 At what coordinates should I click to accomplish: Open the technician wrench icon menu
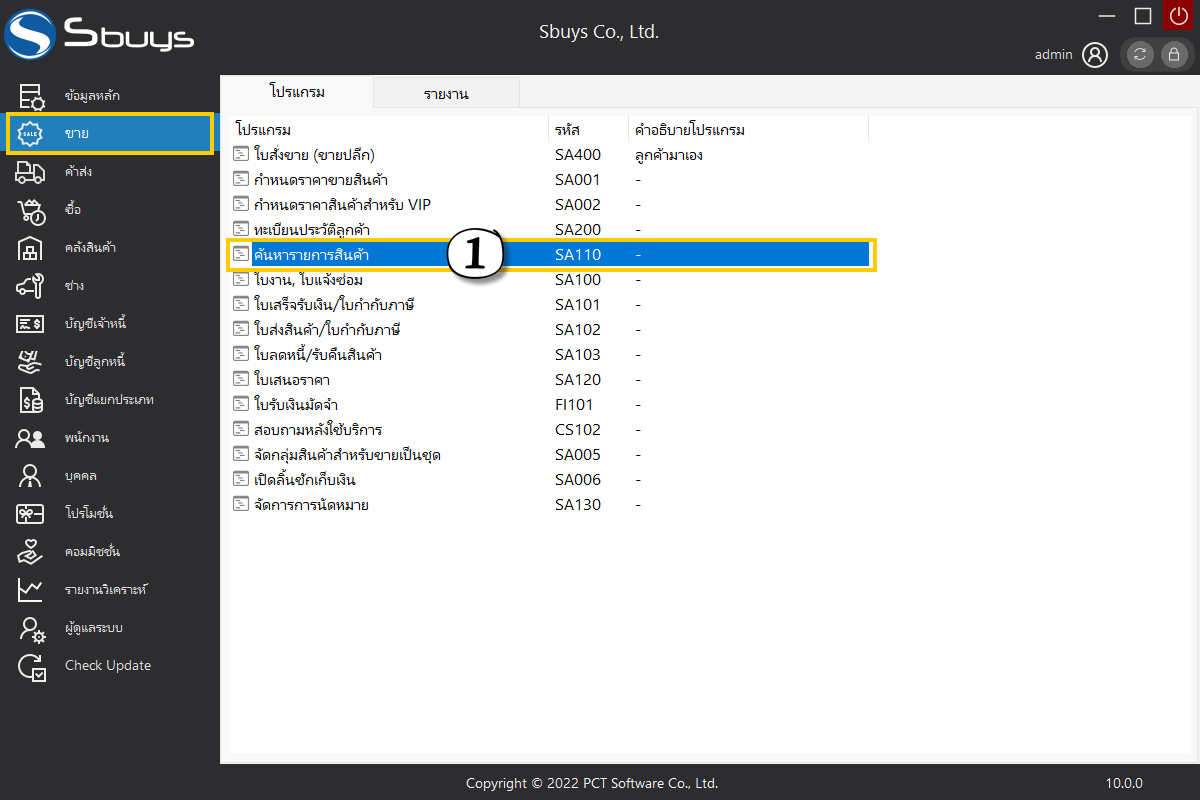click(31, 286)
